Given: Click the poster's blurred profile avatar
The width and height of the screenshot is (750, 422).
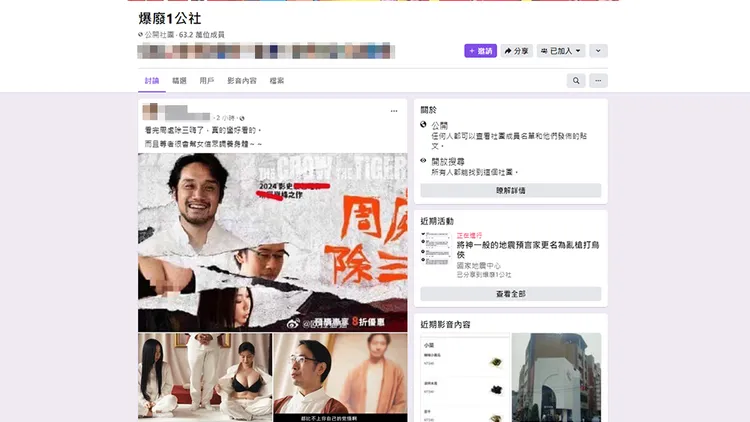Looking at the screenshot, I should click(x=150, y=111).
